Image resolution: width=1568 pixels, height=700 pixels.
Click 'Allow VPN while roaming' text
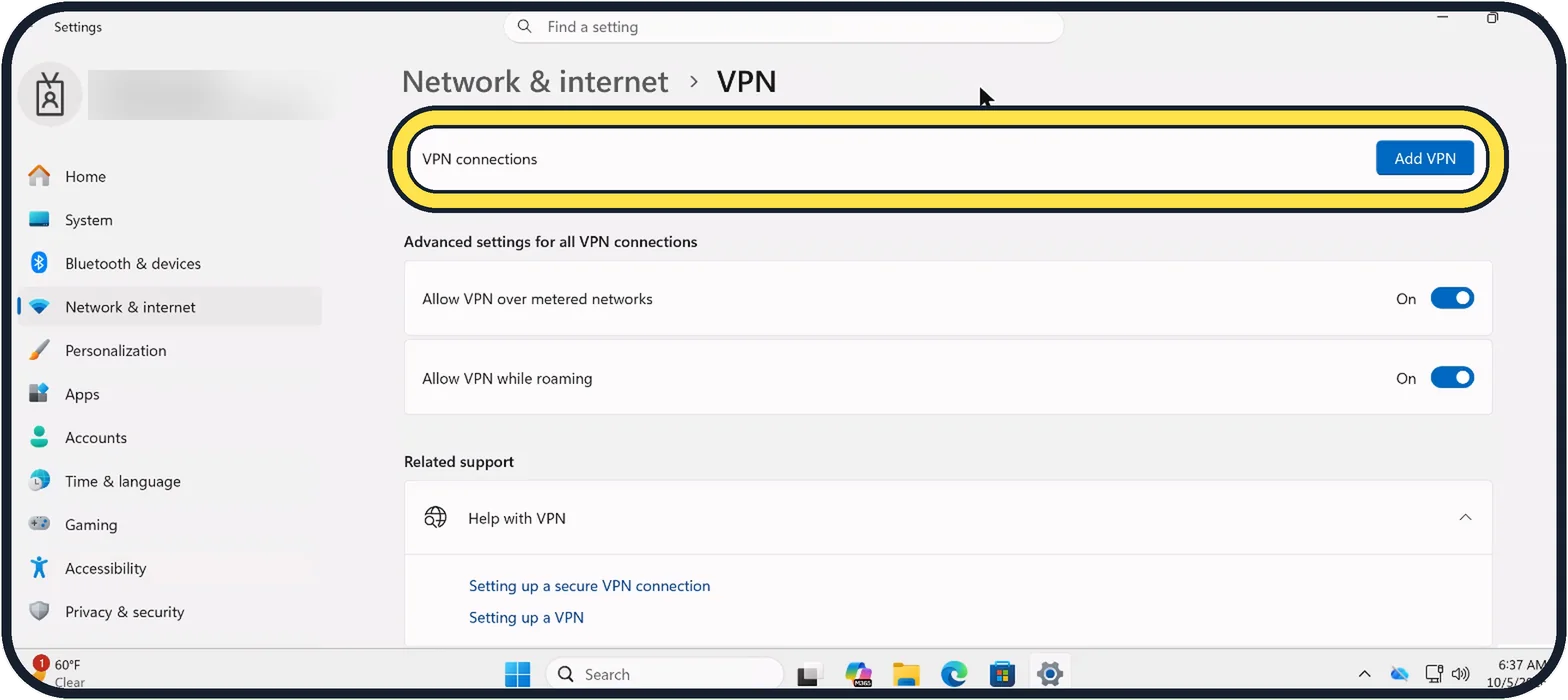(x=507, y=379)
